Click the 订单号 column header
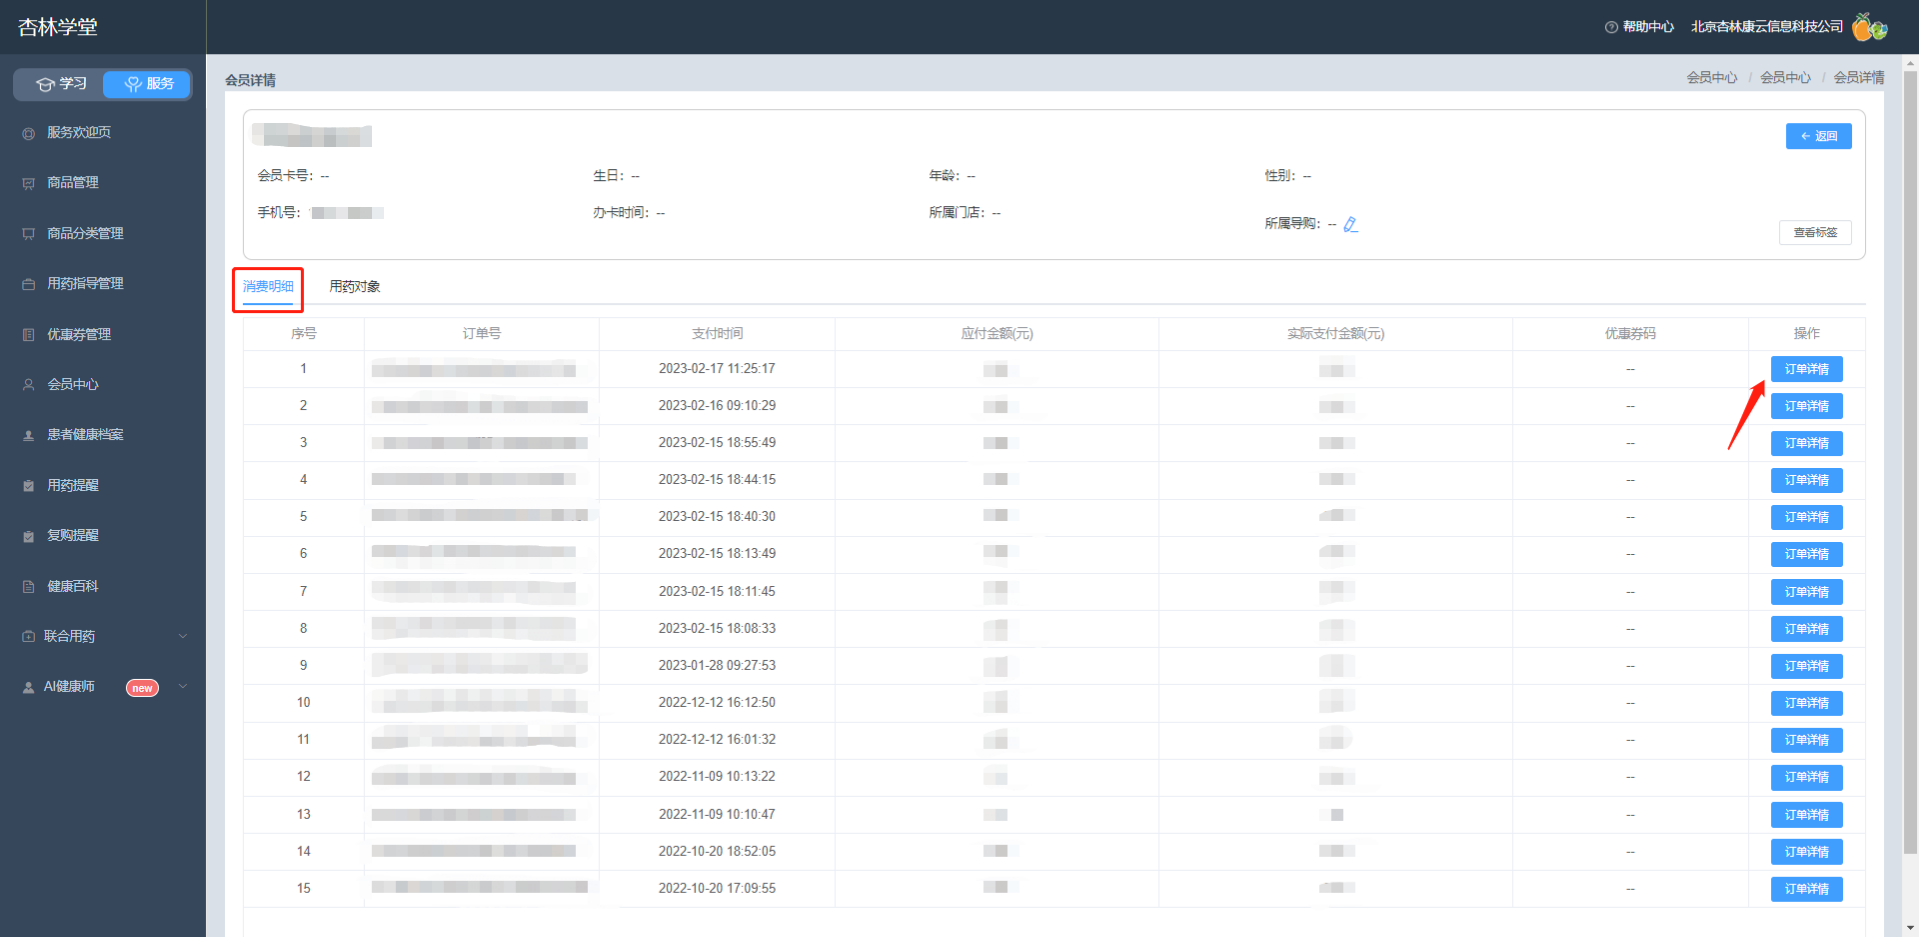Screen dimensions: 1920x937 [482, 334]
